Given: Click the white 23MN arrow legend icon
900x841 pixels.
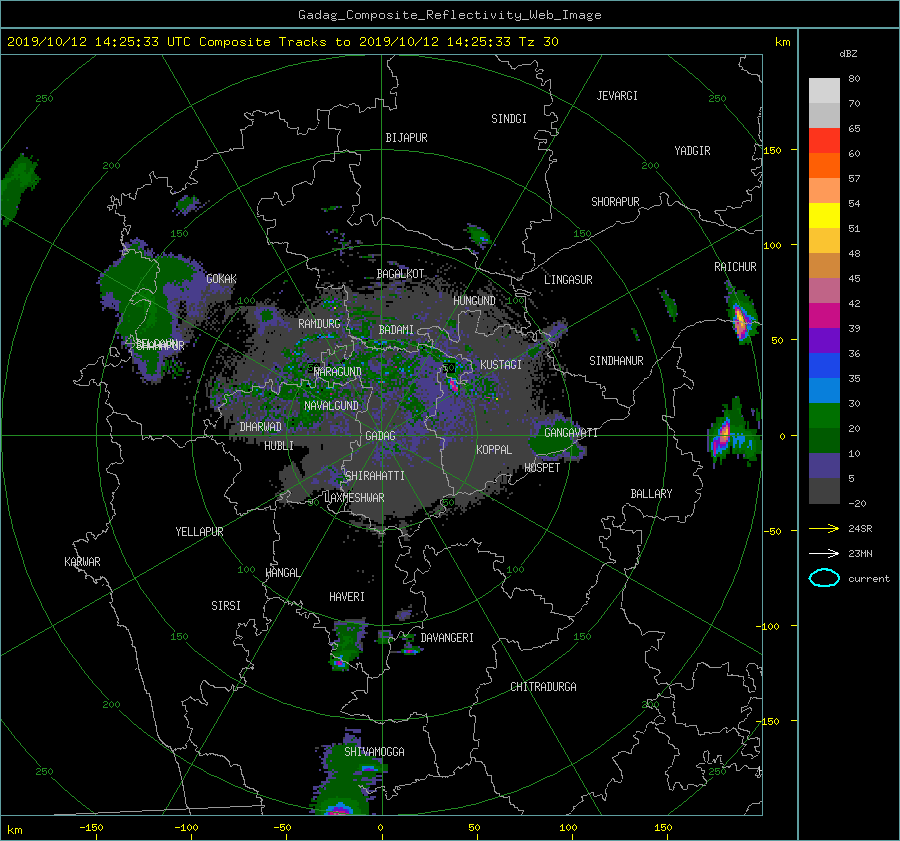Looking at the screenshot, I should tap(824, 553).
